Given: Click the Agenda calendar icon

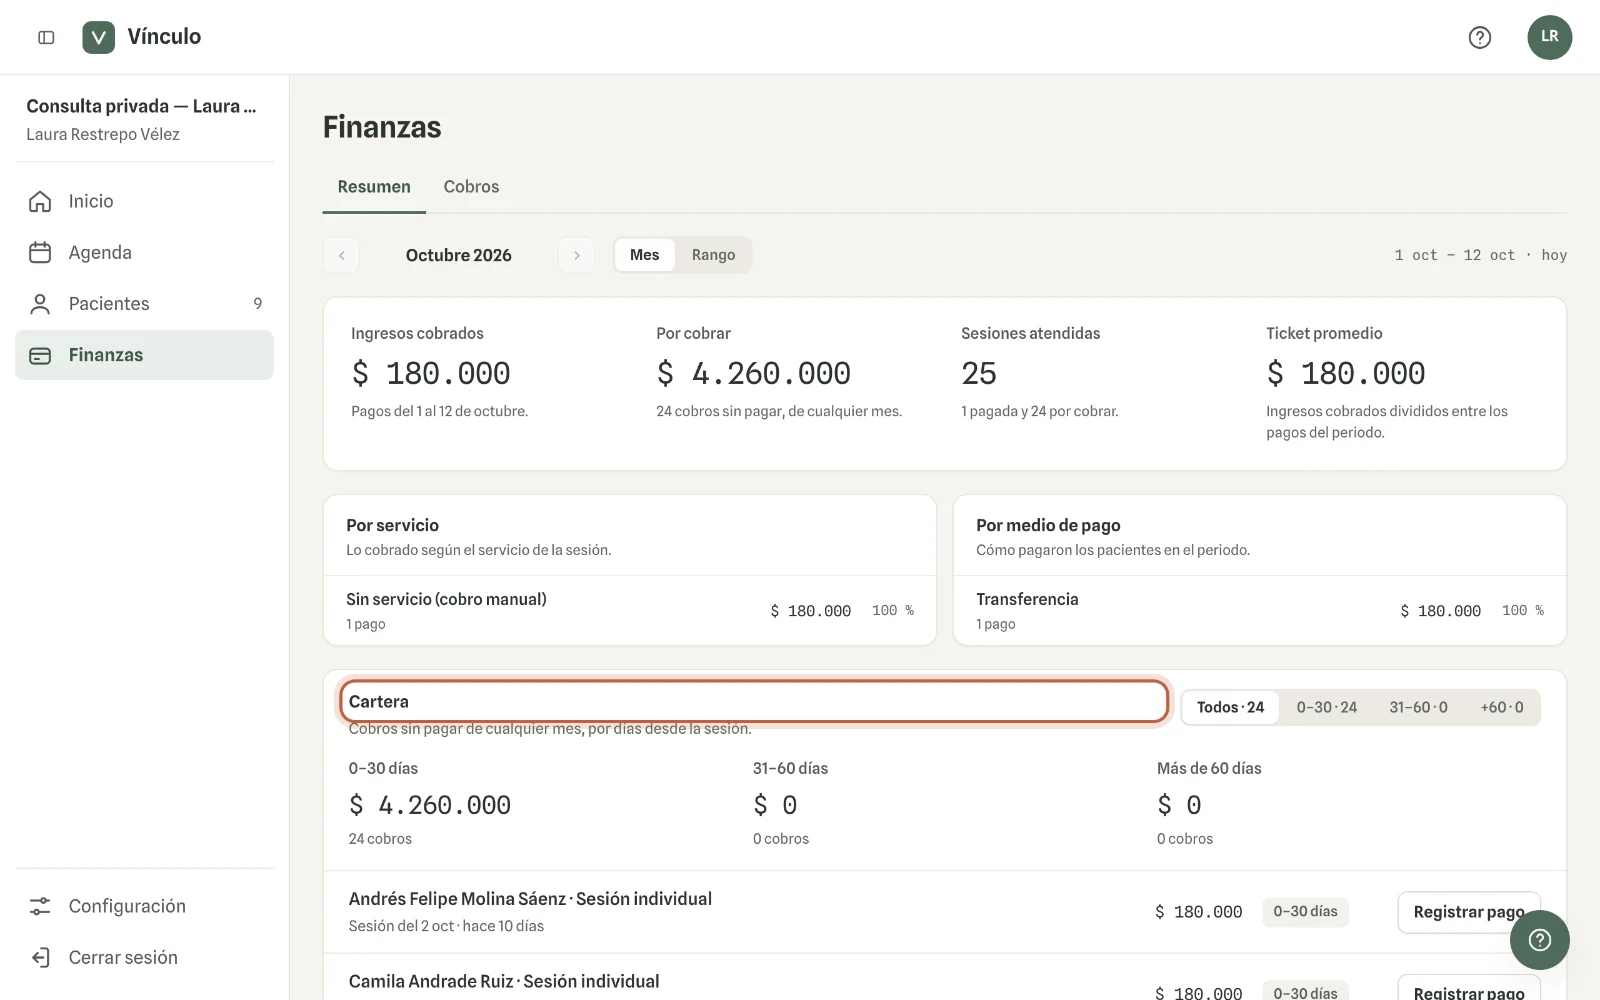Looking at the screenshot, I should coord(40,252).
